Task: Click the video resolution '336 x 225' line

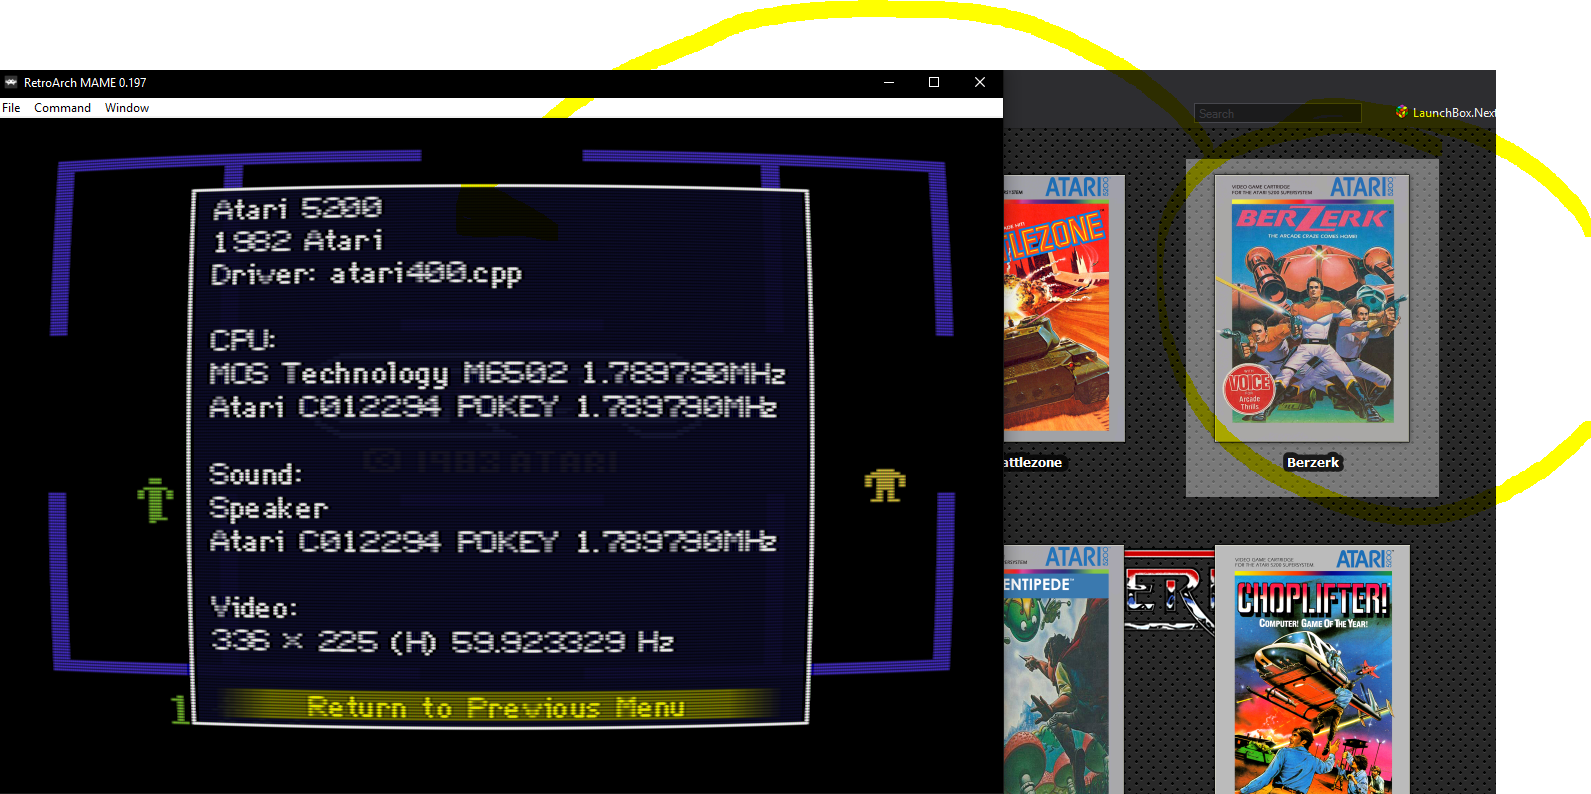Action: (x=442, y=641)
